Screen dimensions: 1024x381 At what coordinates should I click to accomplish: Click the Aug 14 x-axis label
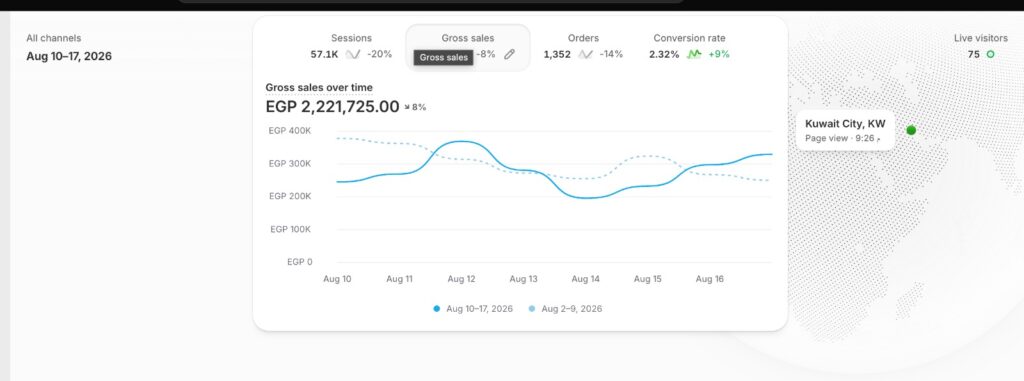585,279
